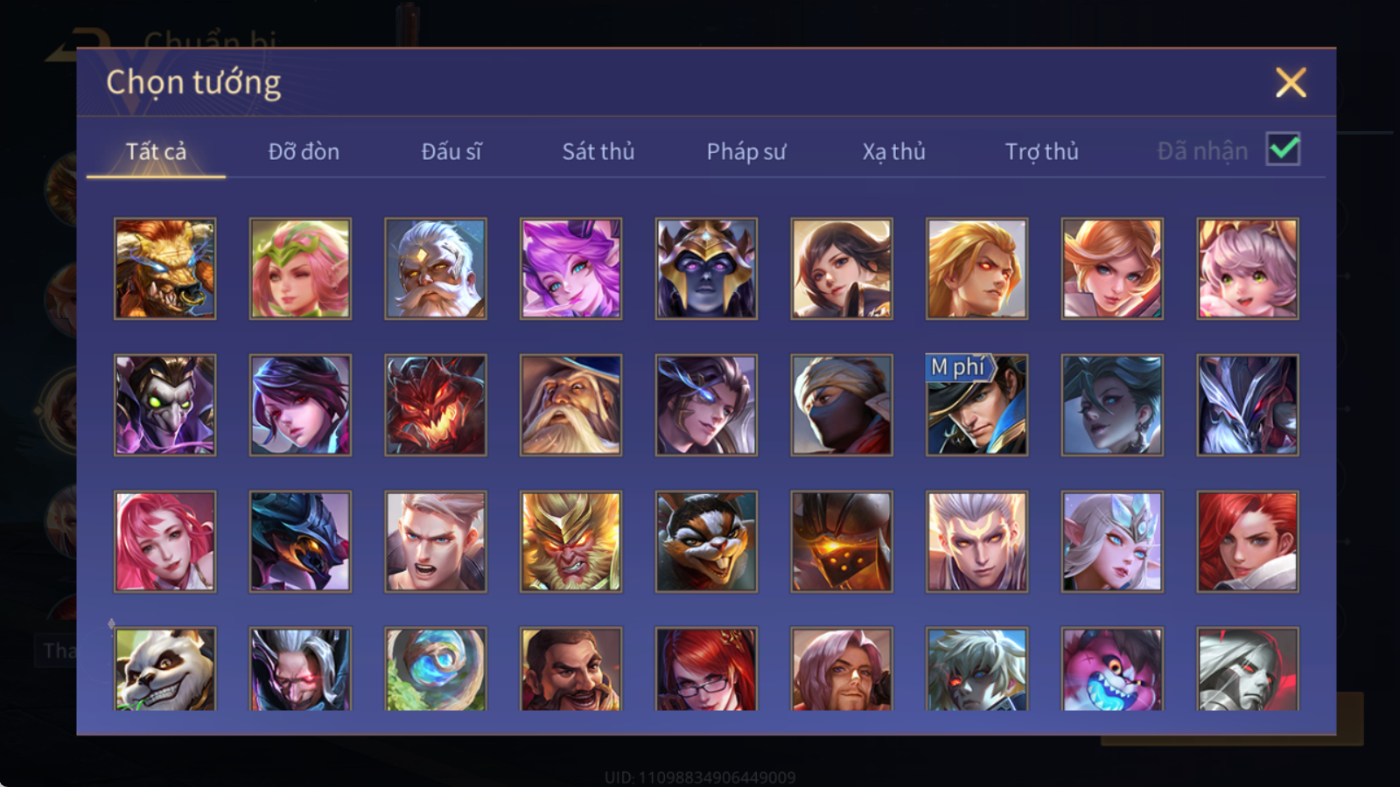
Task: Toggle the 'Đã nhận' checkbox
Action: (x=1283, y=150)
